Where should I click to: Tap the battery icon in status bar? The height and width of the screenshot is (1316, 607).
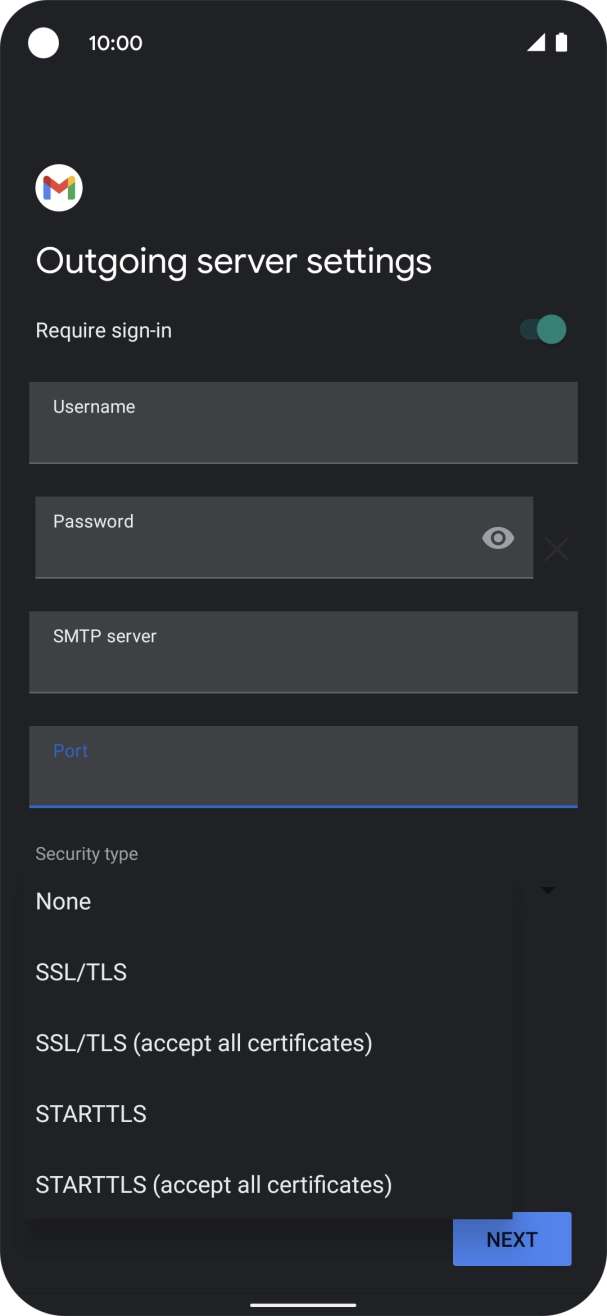tap(561, 42)
